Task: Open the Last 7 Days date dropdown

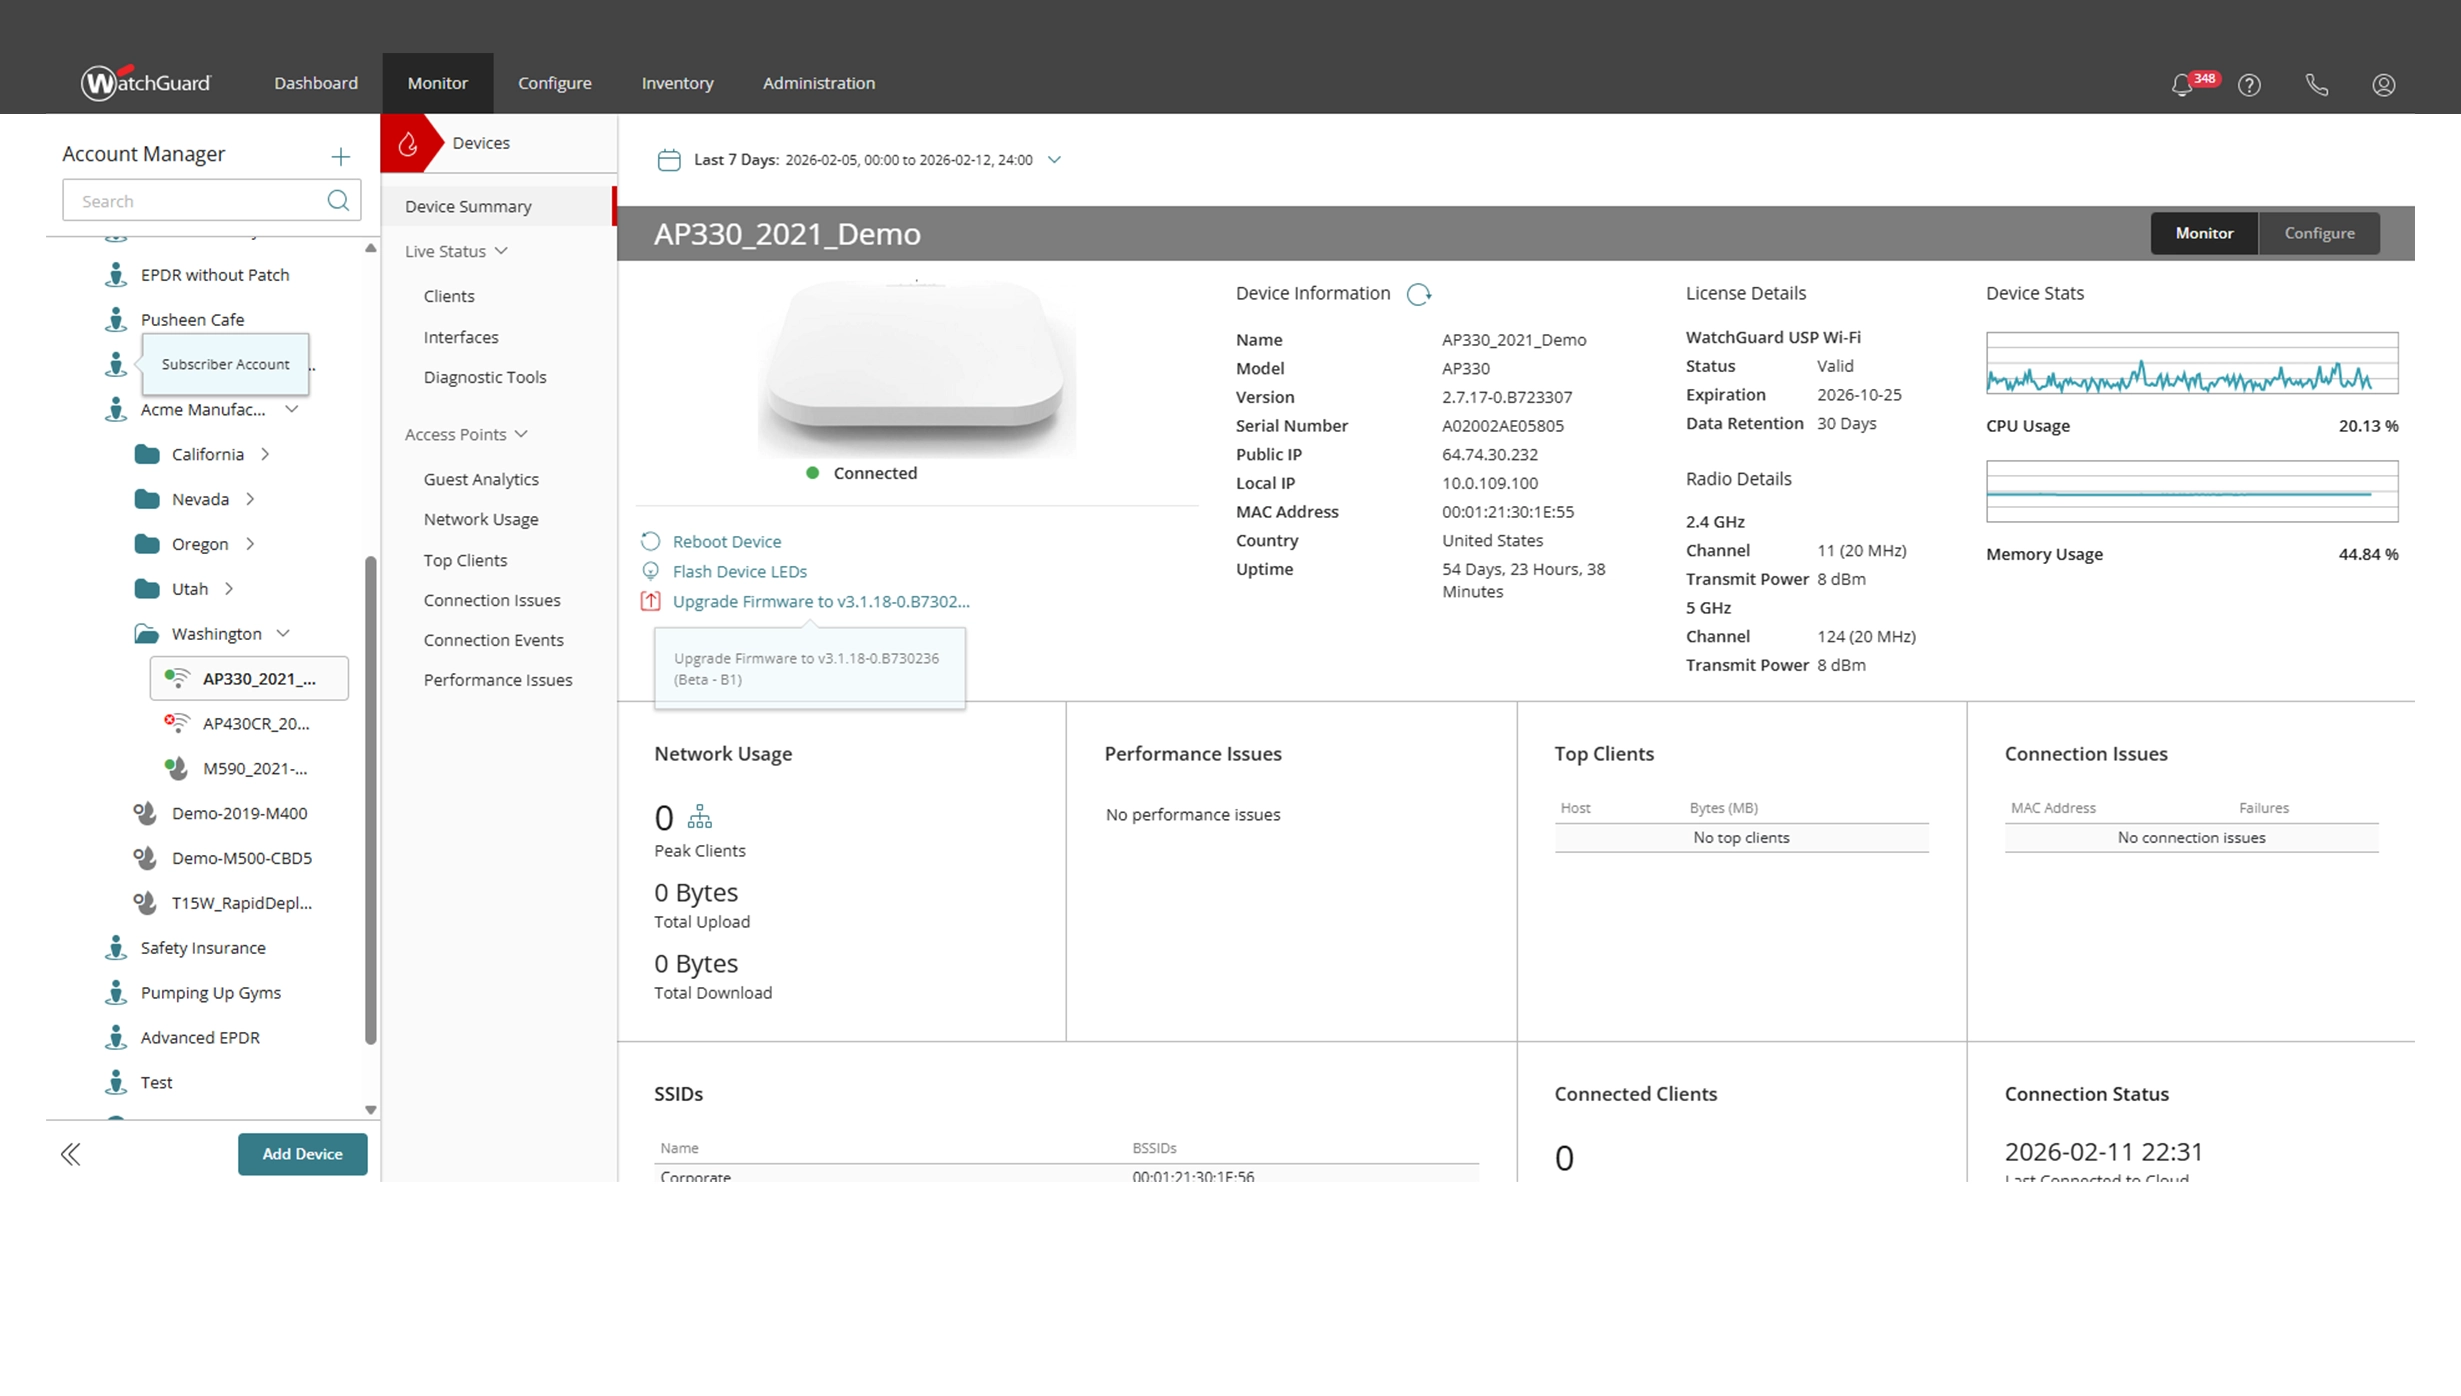Action: (x=1054, y=160)
